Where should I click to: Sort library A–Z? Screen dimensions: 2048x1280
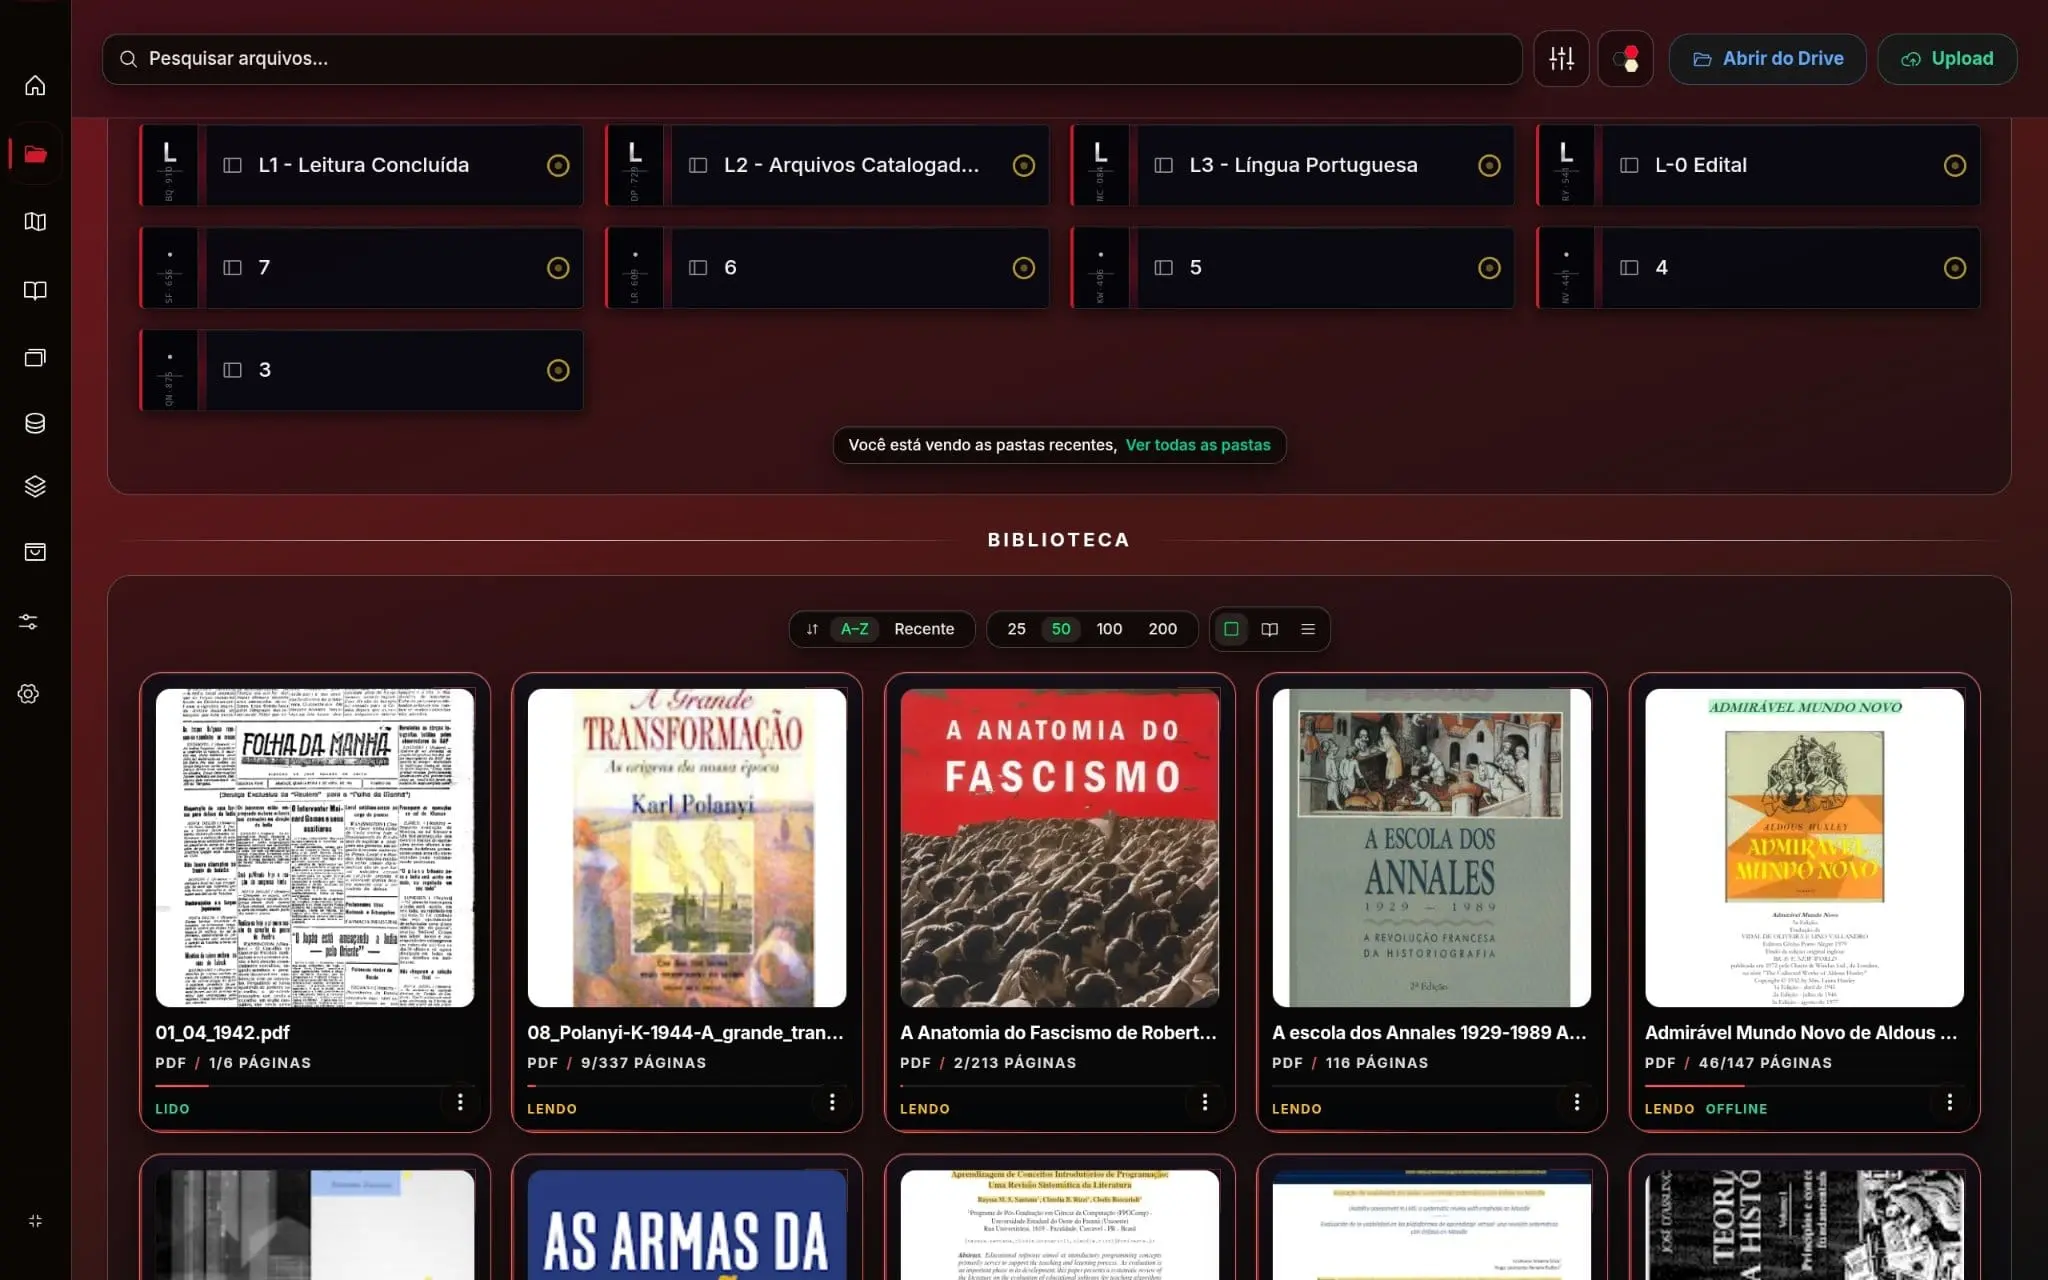(854, 629)
